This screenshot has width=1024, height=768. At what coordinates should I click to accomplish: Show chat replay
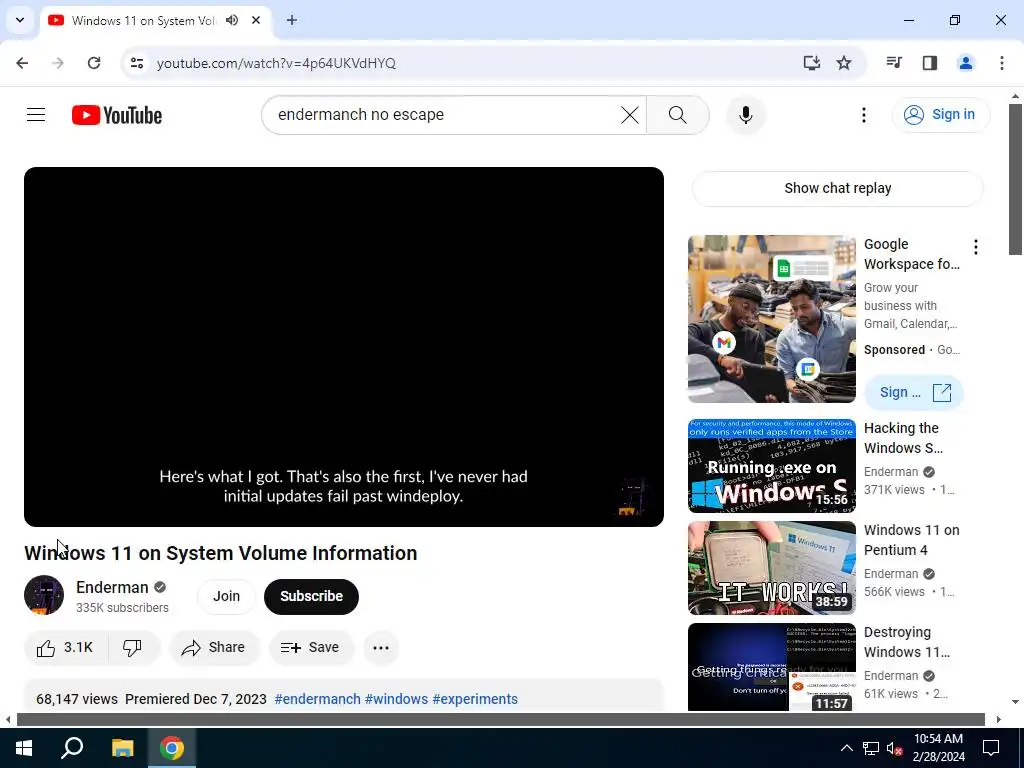point(837,188)
